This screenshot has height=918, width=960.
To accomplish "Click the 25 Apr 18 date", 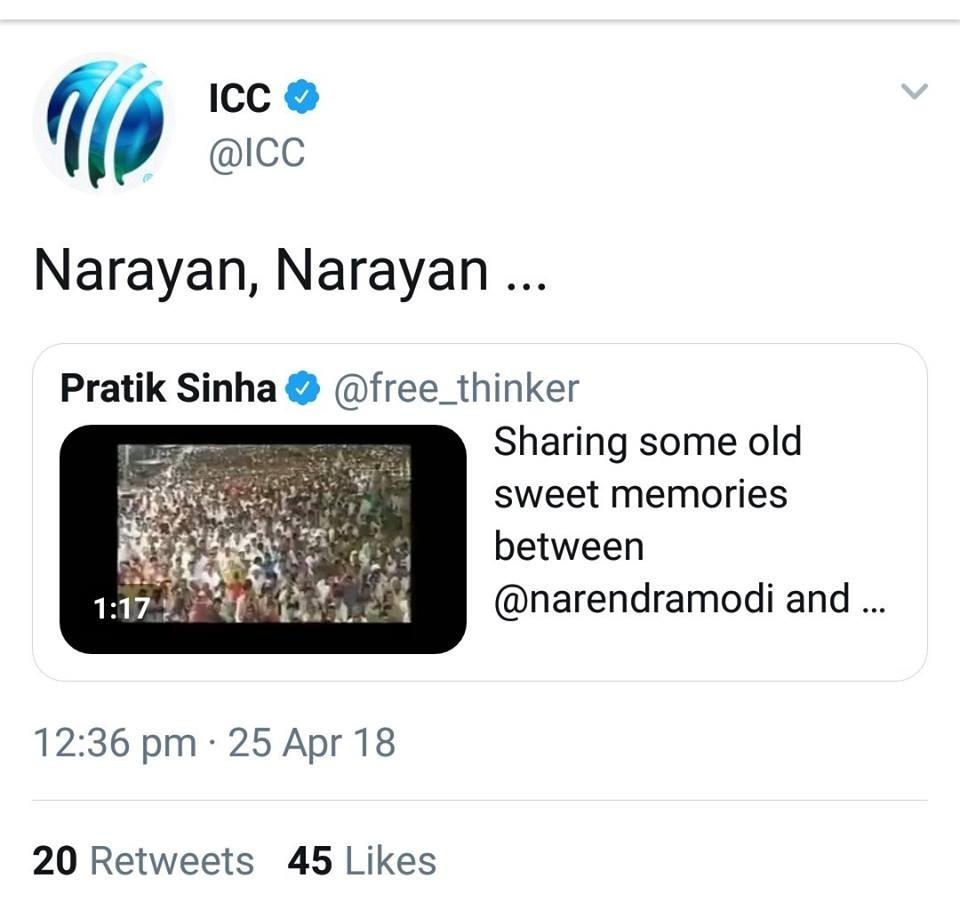I will pos(312,743).
